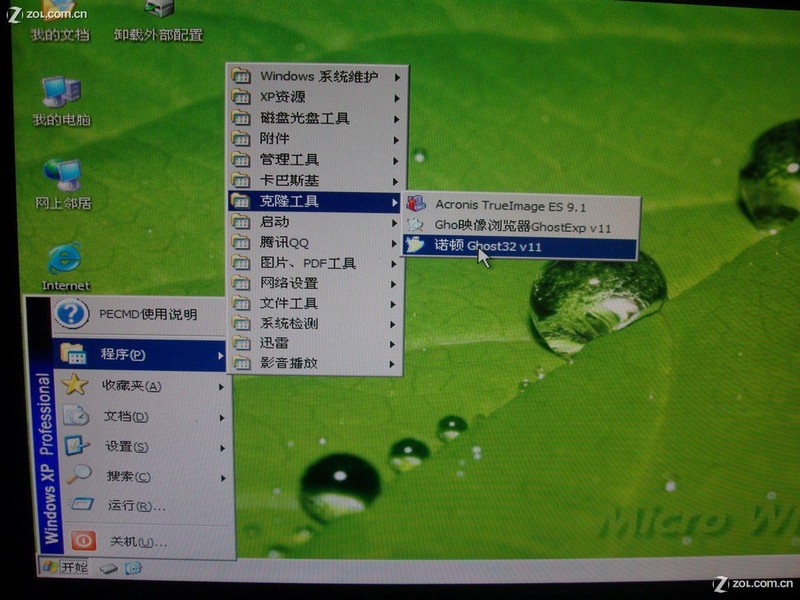Open the 系统检测 menu entry
This screenshot has height=600, width=800.
[314, 323]
